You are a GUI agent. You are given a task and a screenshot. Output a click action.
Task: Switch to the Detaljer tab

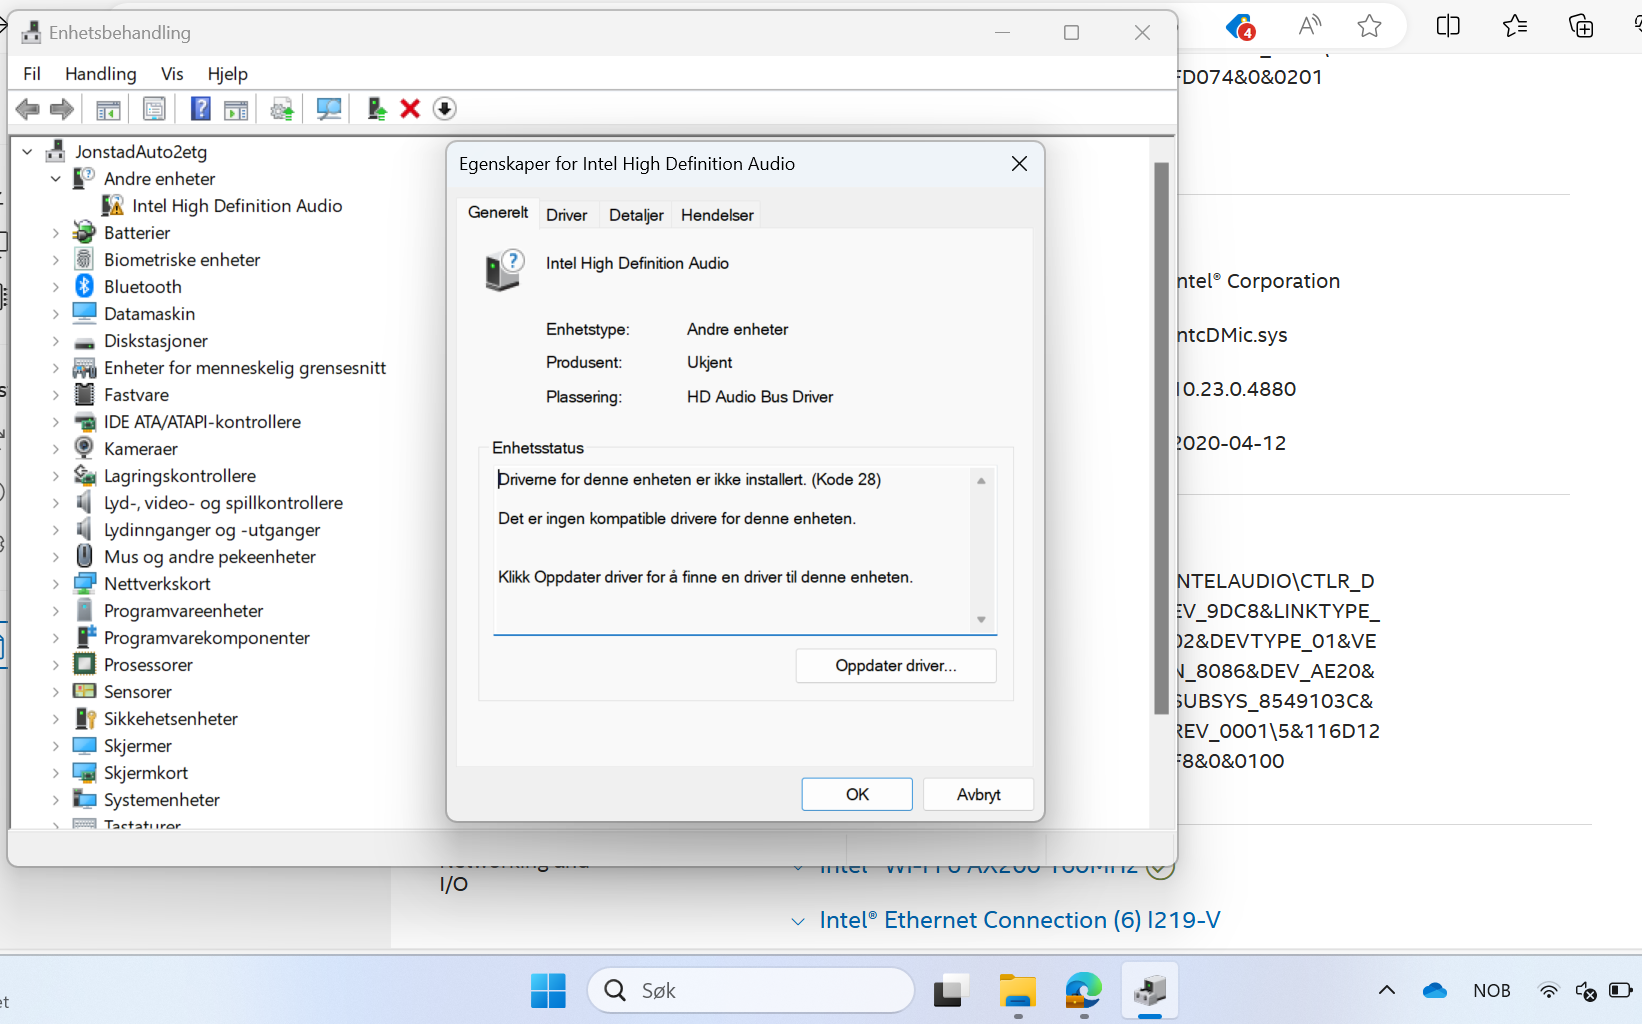click(635, 214)
